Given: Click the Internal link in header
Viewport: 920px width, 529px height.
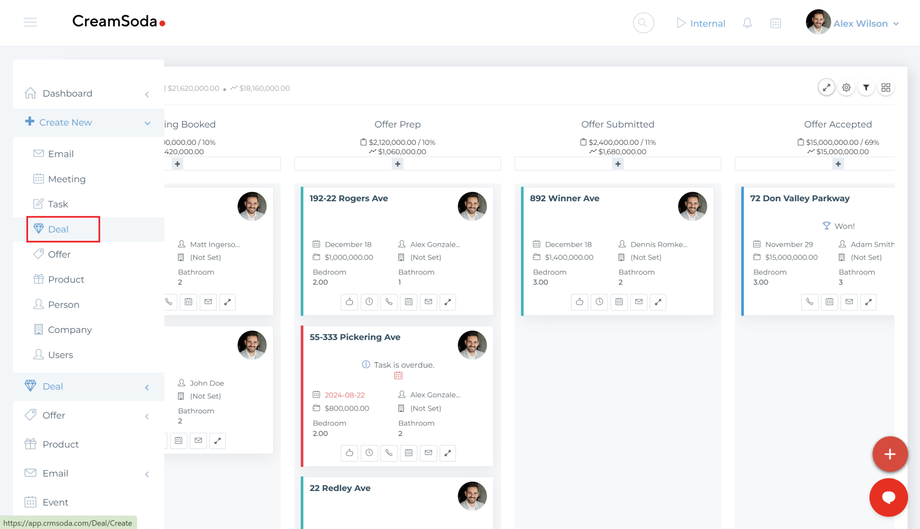Looking at the screenshot, I should click(x=700, y=23).
